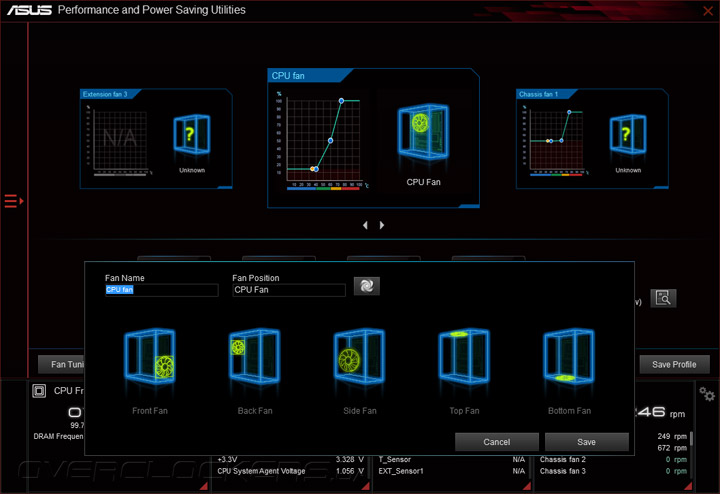Screen dimensions: 720x494
Task: Click the Fan Tuning button
Action: coord(61,365)
